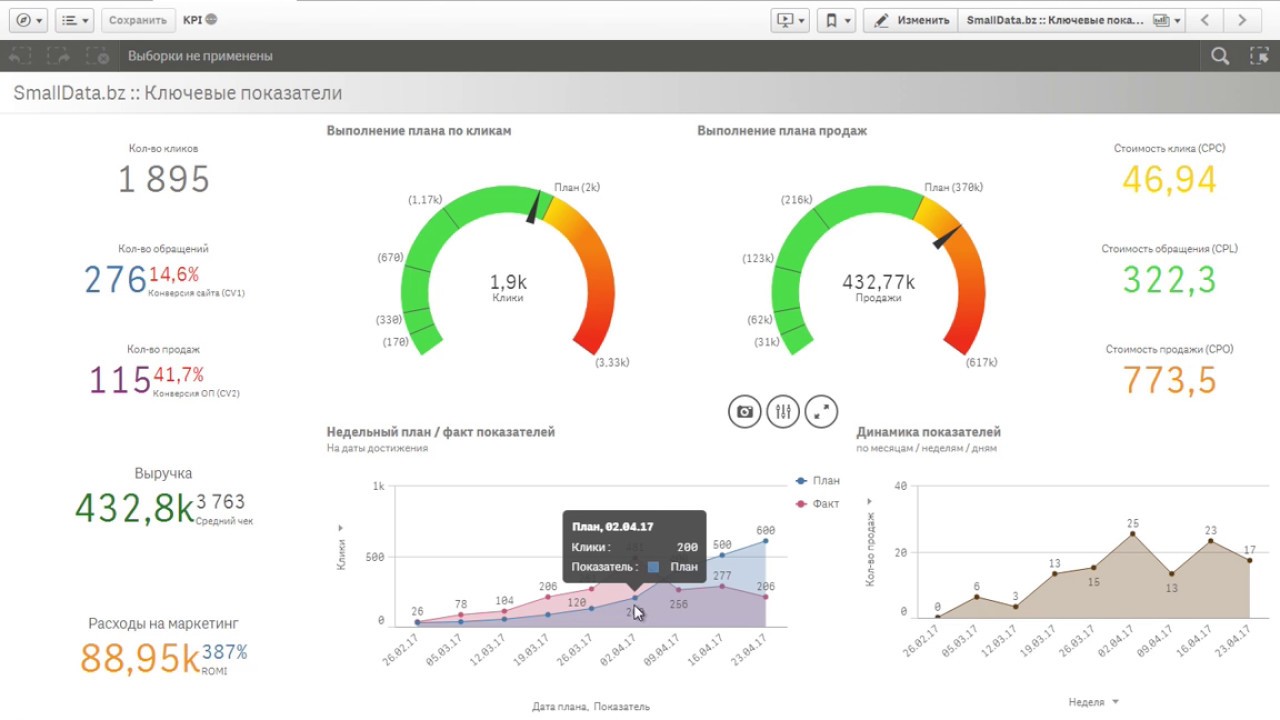
Task: Click the Кол-во обращений value 276
Action: pos(116,280)
